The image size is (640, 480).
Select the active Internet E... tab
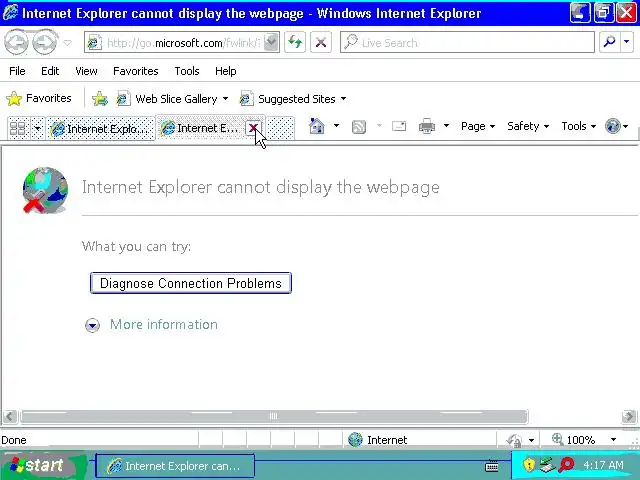click(202, 128)
